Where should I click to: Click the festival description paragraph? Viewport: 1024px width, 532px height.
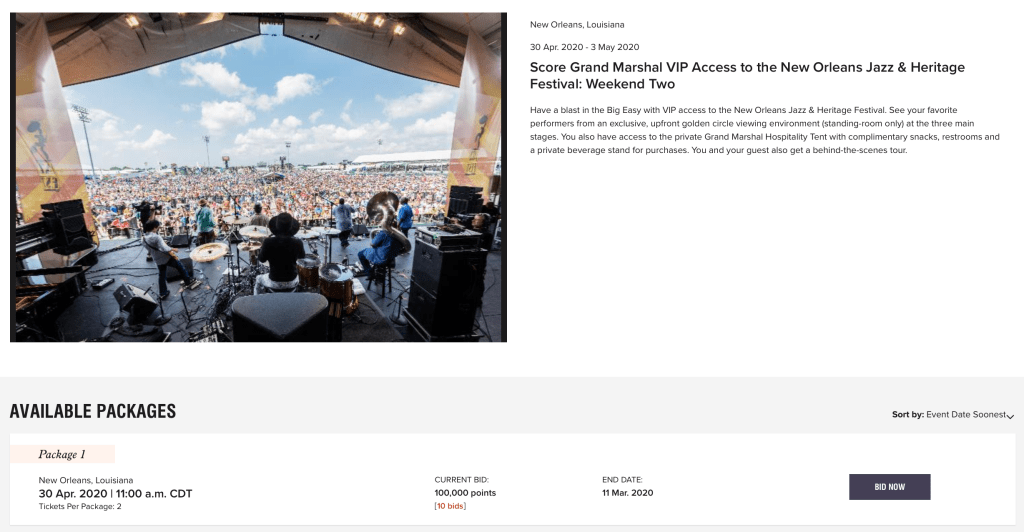[765, 130]
